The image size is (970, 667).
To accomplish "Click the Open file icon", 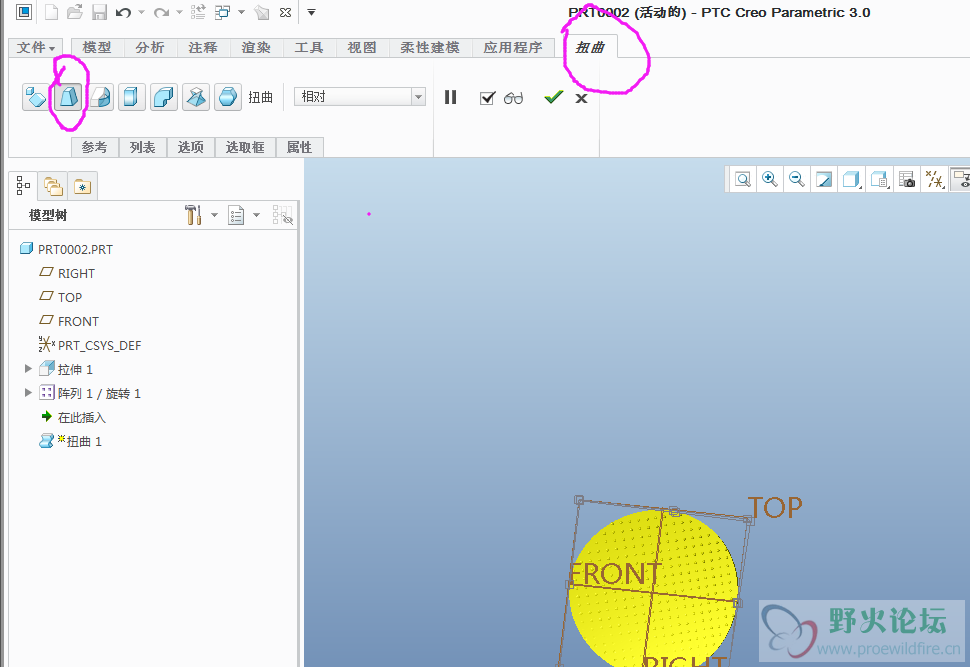I will [x=75, y=12].
